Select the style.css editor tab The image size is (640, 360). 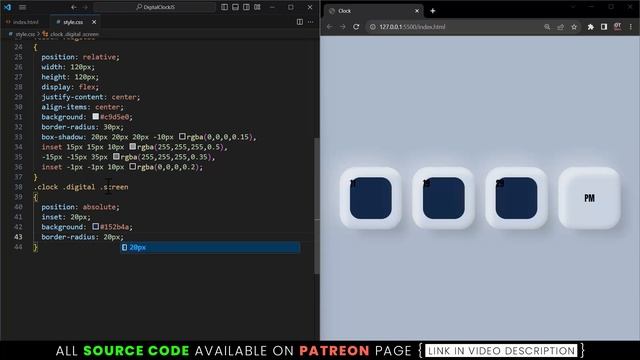pyautogui.click(x=73, y=22)
